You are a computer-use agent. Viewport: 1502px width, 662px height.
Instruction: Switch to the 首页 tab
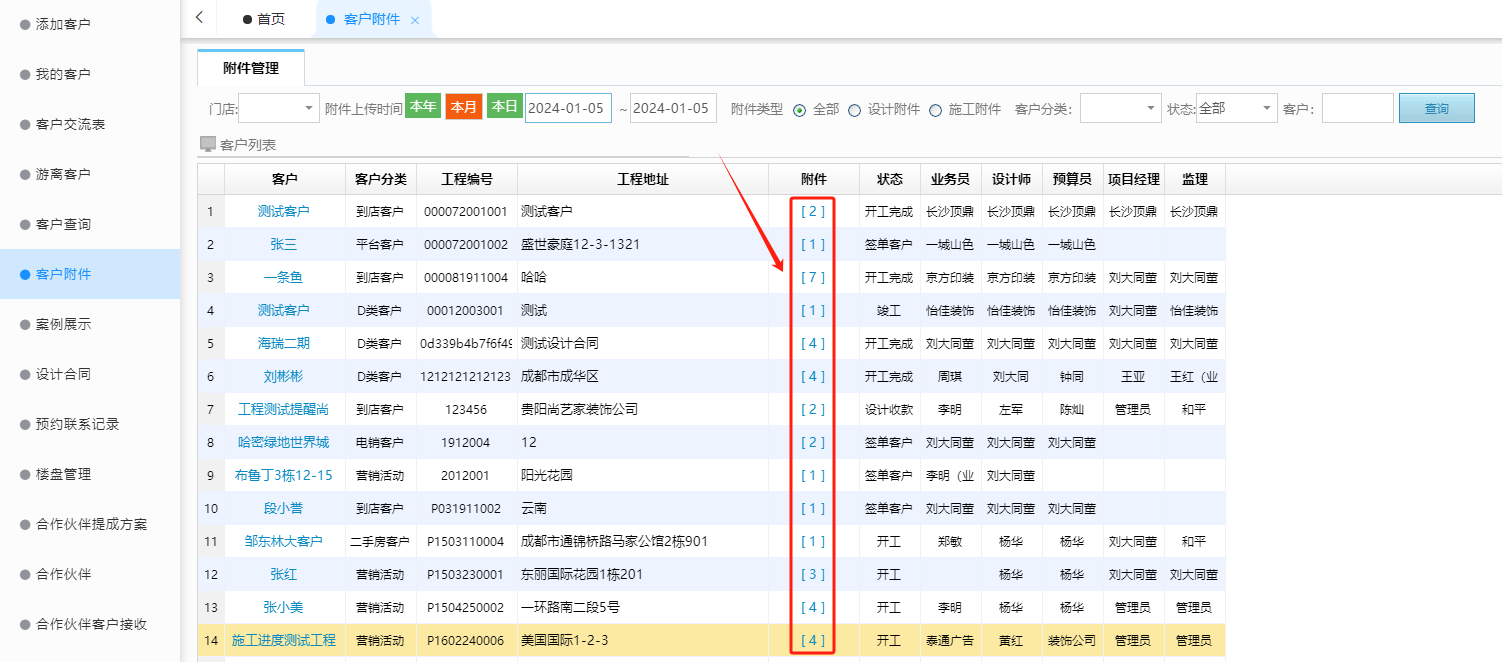click(264, 17)
